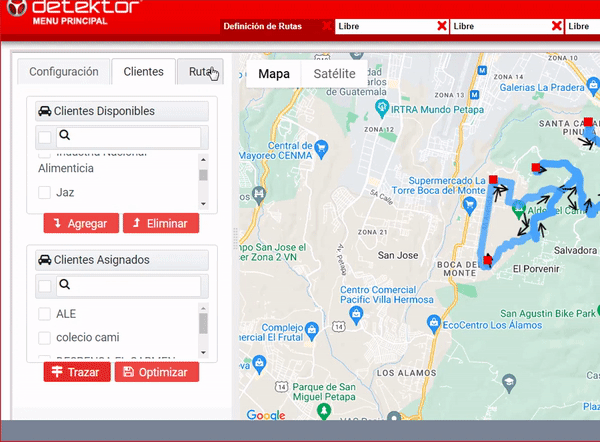Image resolution: width=600 pixels, height=442 pixels.
Task: Select the ALE client name
Action: (x=66, y=314)
